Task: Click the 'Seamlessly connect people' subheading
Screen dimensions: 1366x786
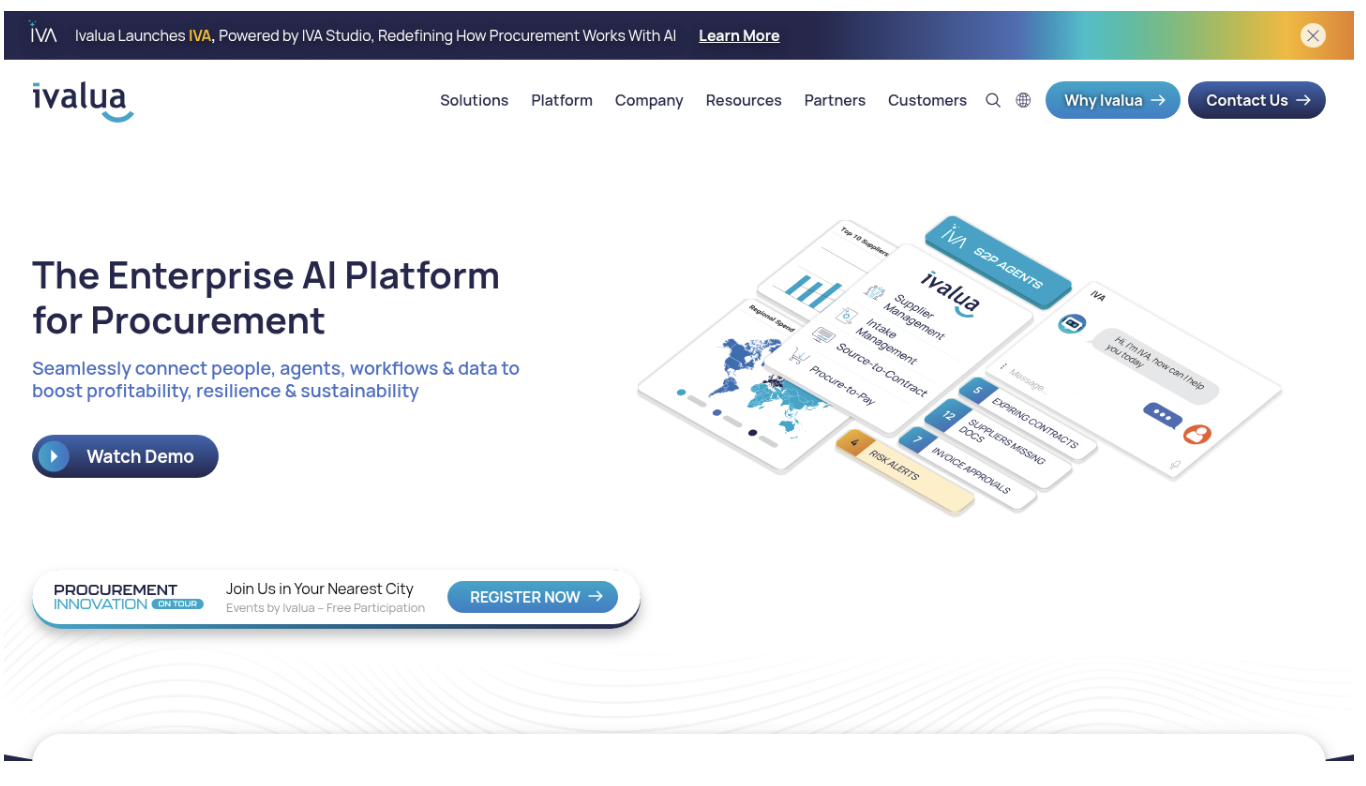Action: pos(276,379)
